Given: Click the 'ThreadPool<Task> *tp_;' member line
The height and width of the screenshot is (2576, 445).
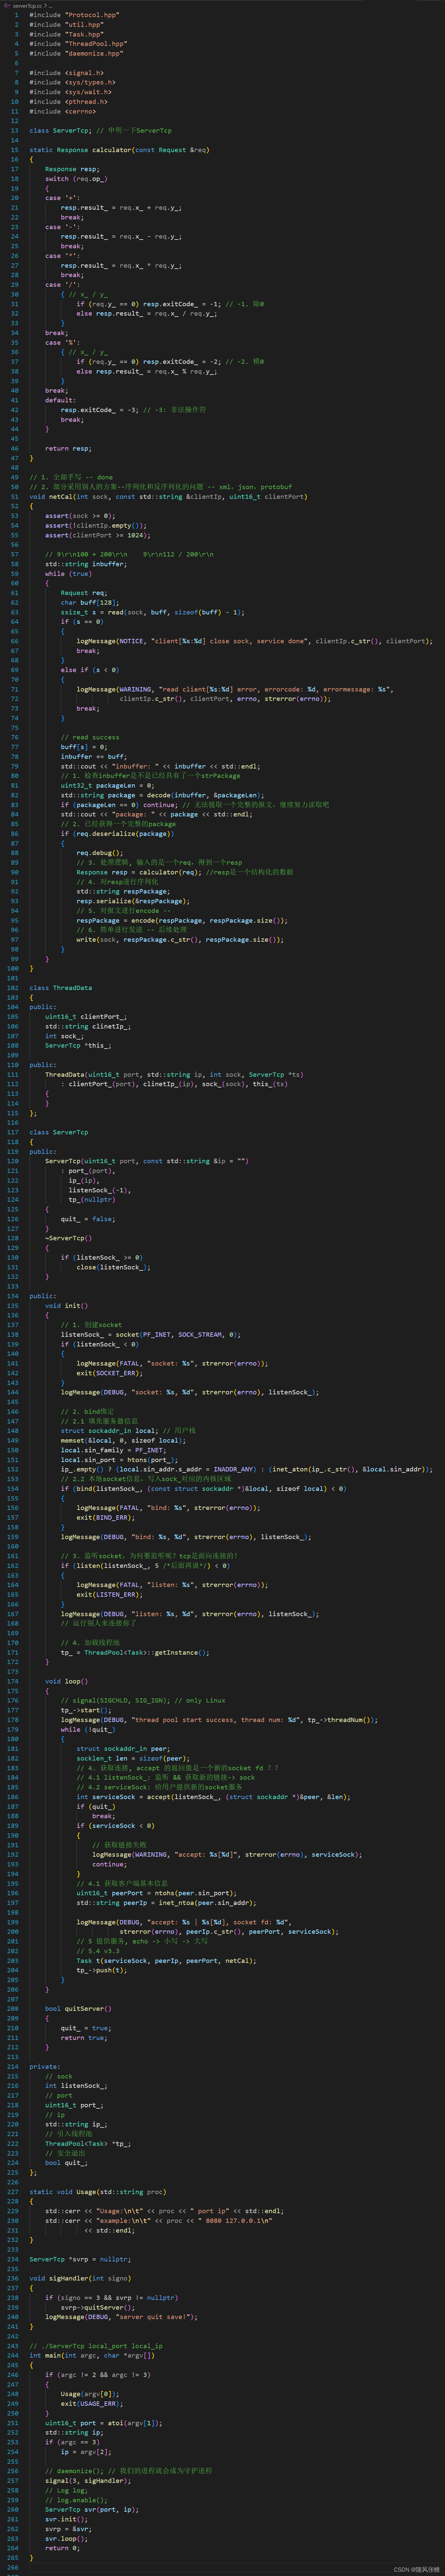Looking at the screenshot, I should click(88, 2144).
